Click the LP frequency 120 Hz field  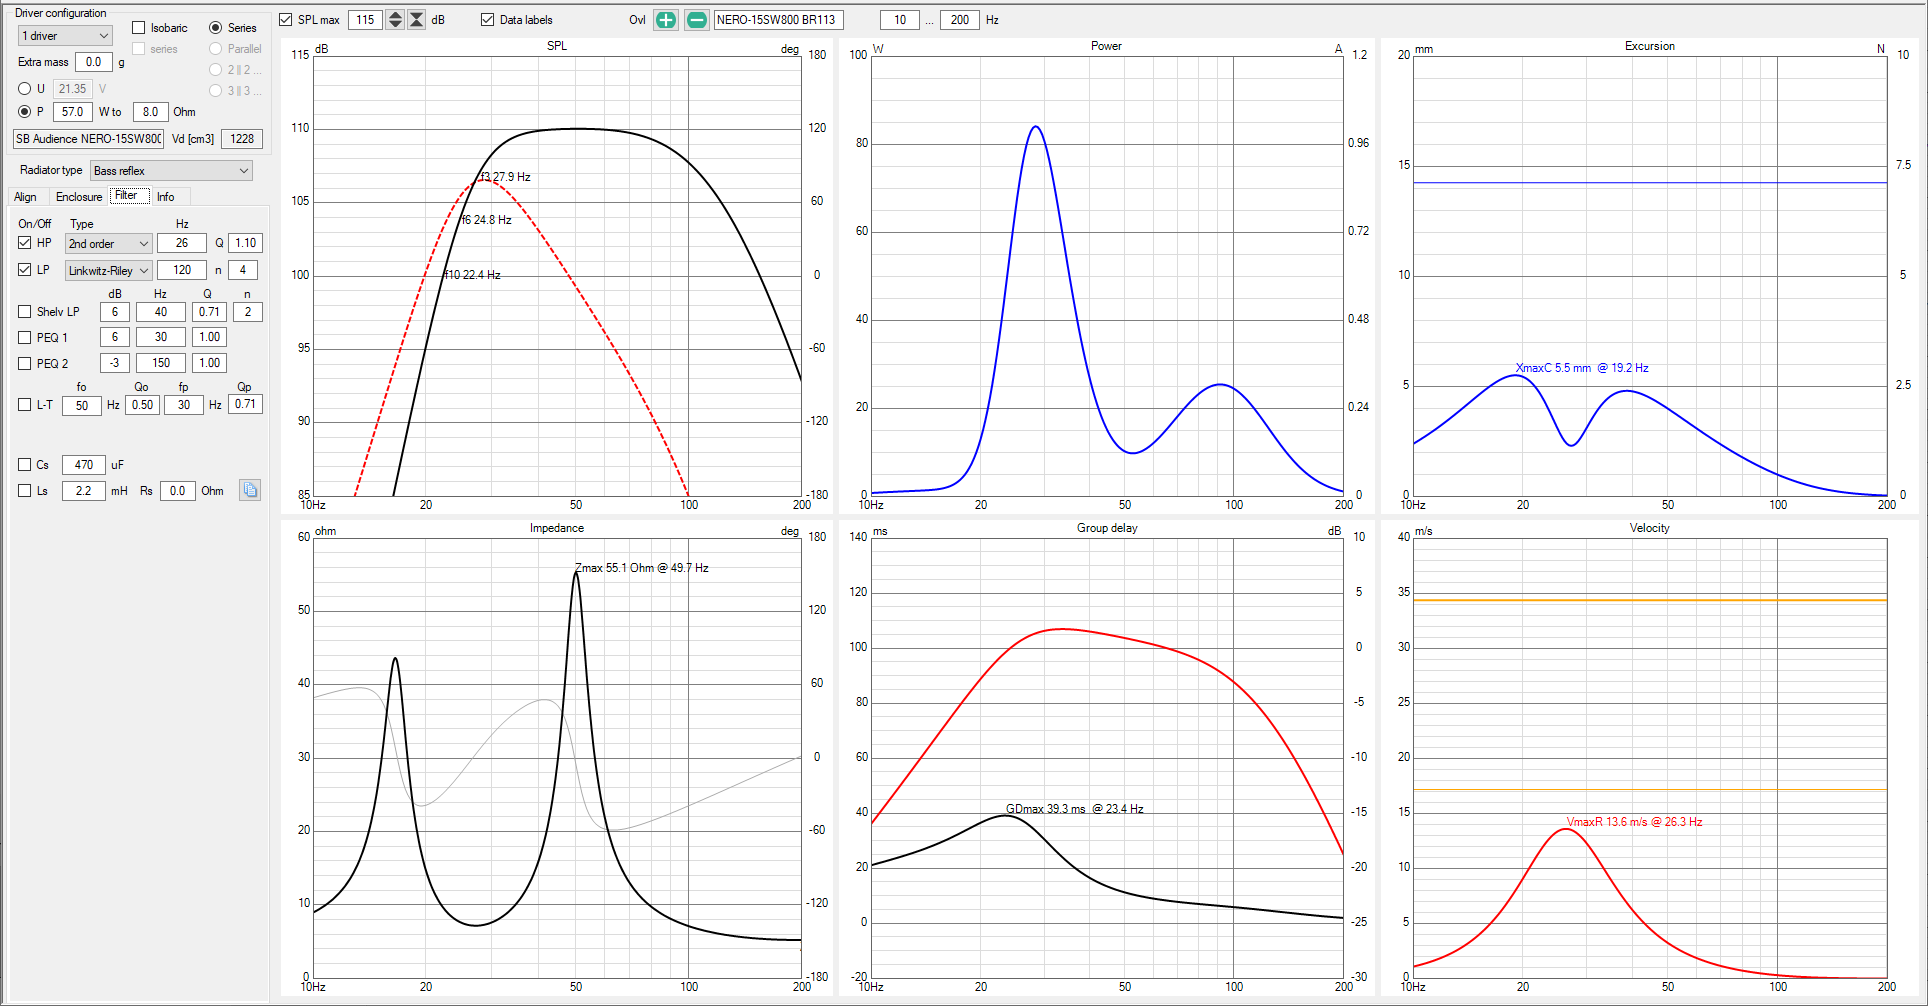(x=182, y=270)
